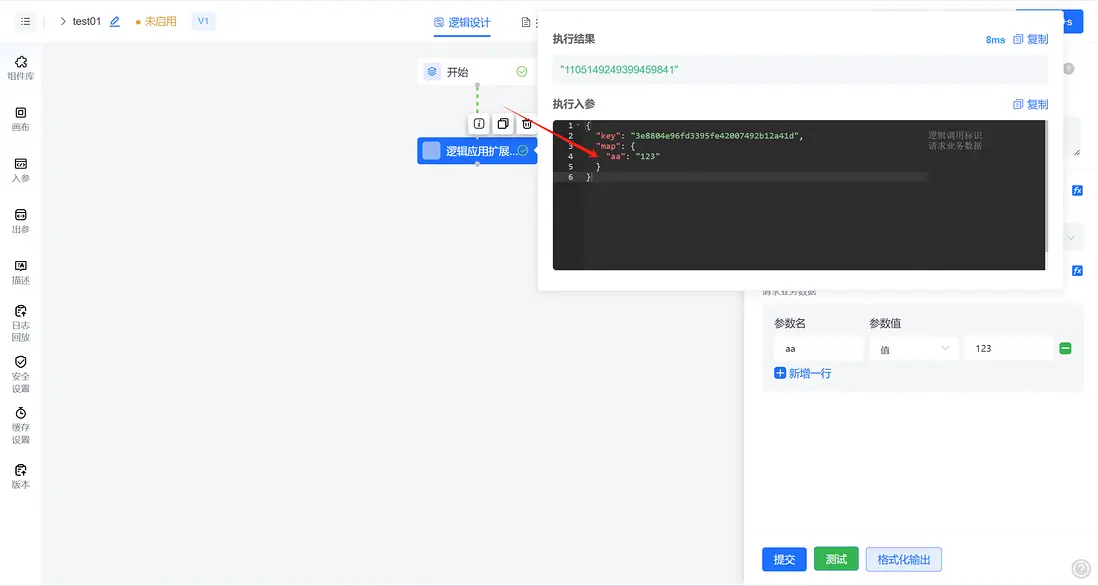Click the 参数名 column header

pyautogui.click(x=790, y=323)
